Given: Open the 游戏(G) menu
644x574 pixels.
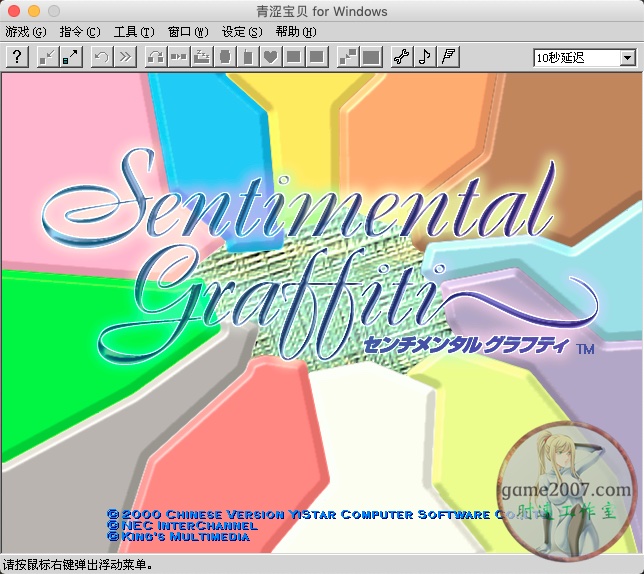Looking at the screenshot, I should pyautogui.click(x=25, y=32).
